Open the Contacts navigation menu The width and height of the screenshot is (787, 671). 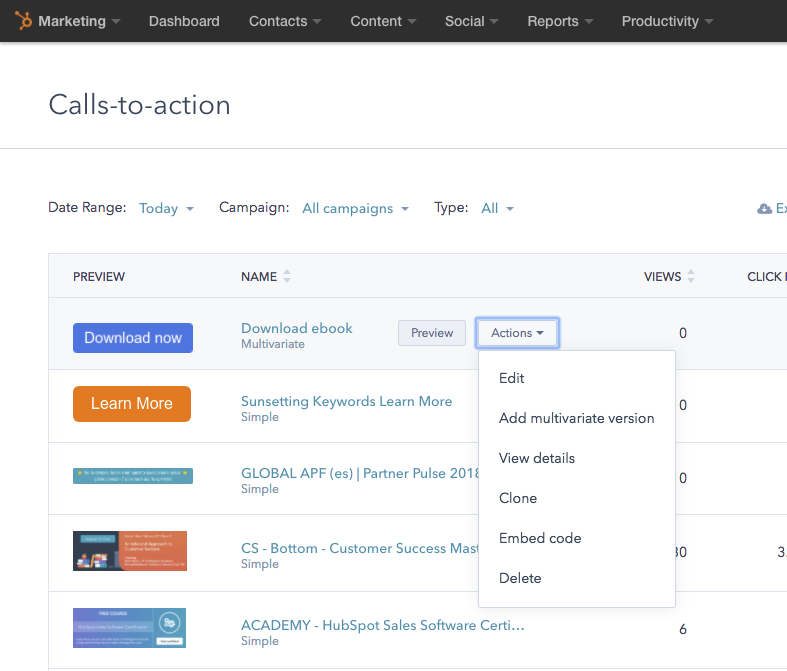(285, 21)
